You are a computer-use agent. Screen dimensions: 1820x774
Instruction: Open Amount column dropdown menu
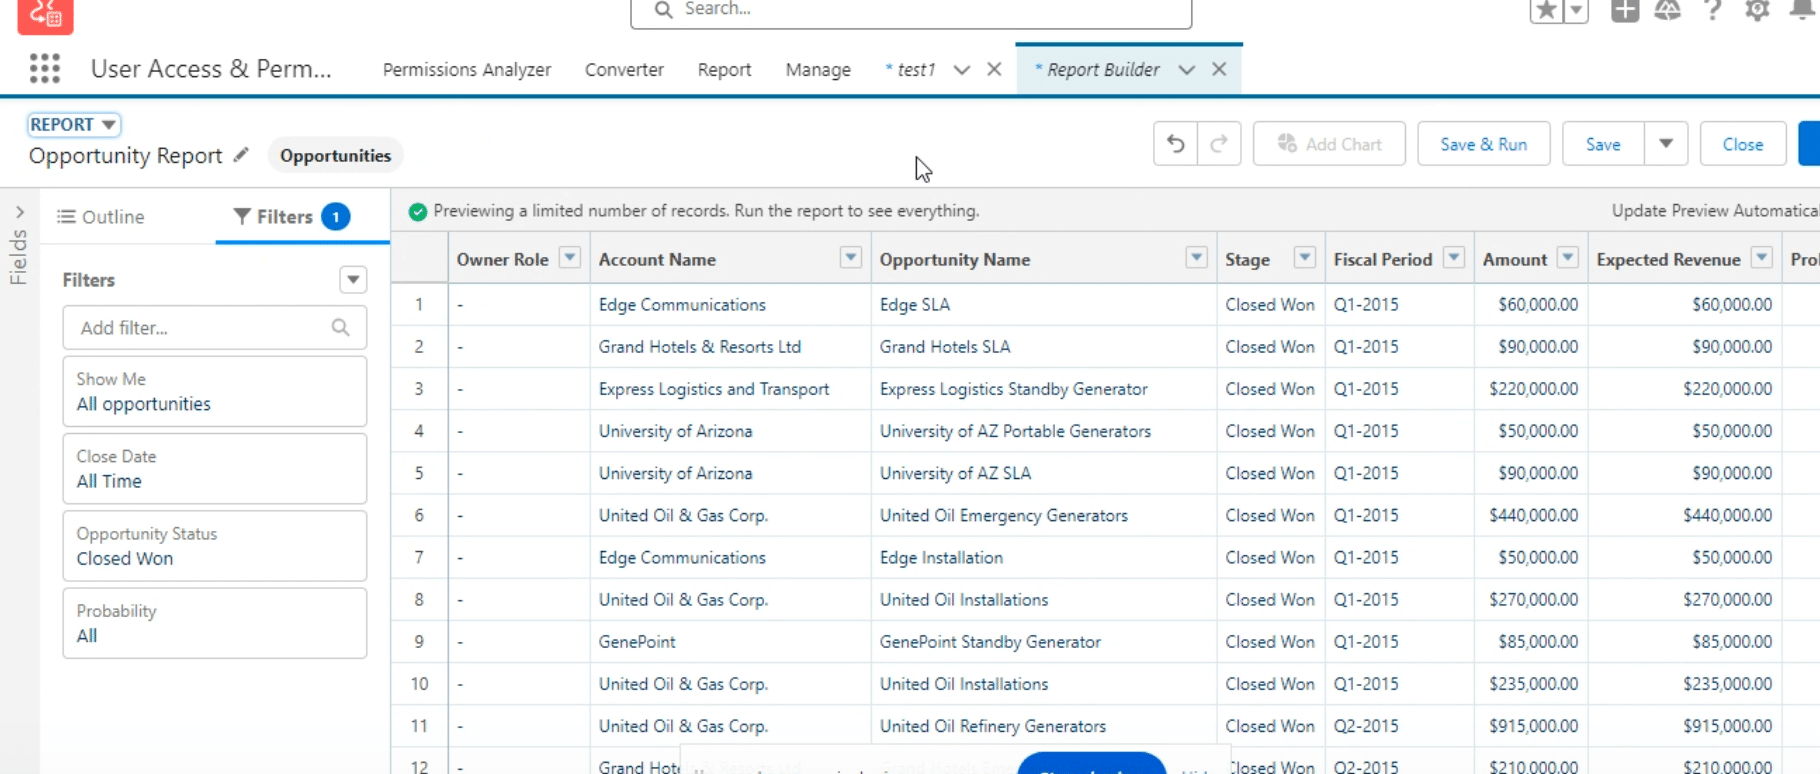coord(1567,258)
